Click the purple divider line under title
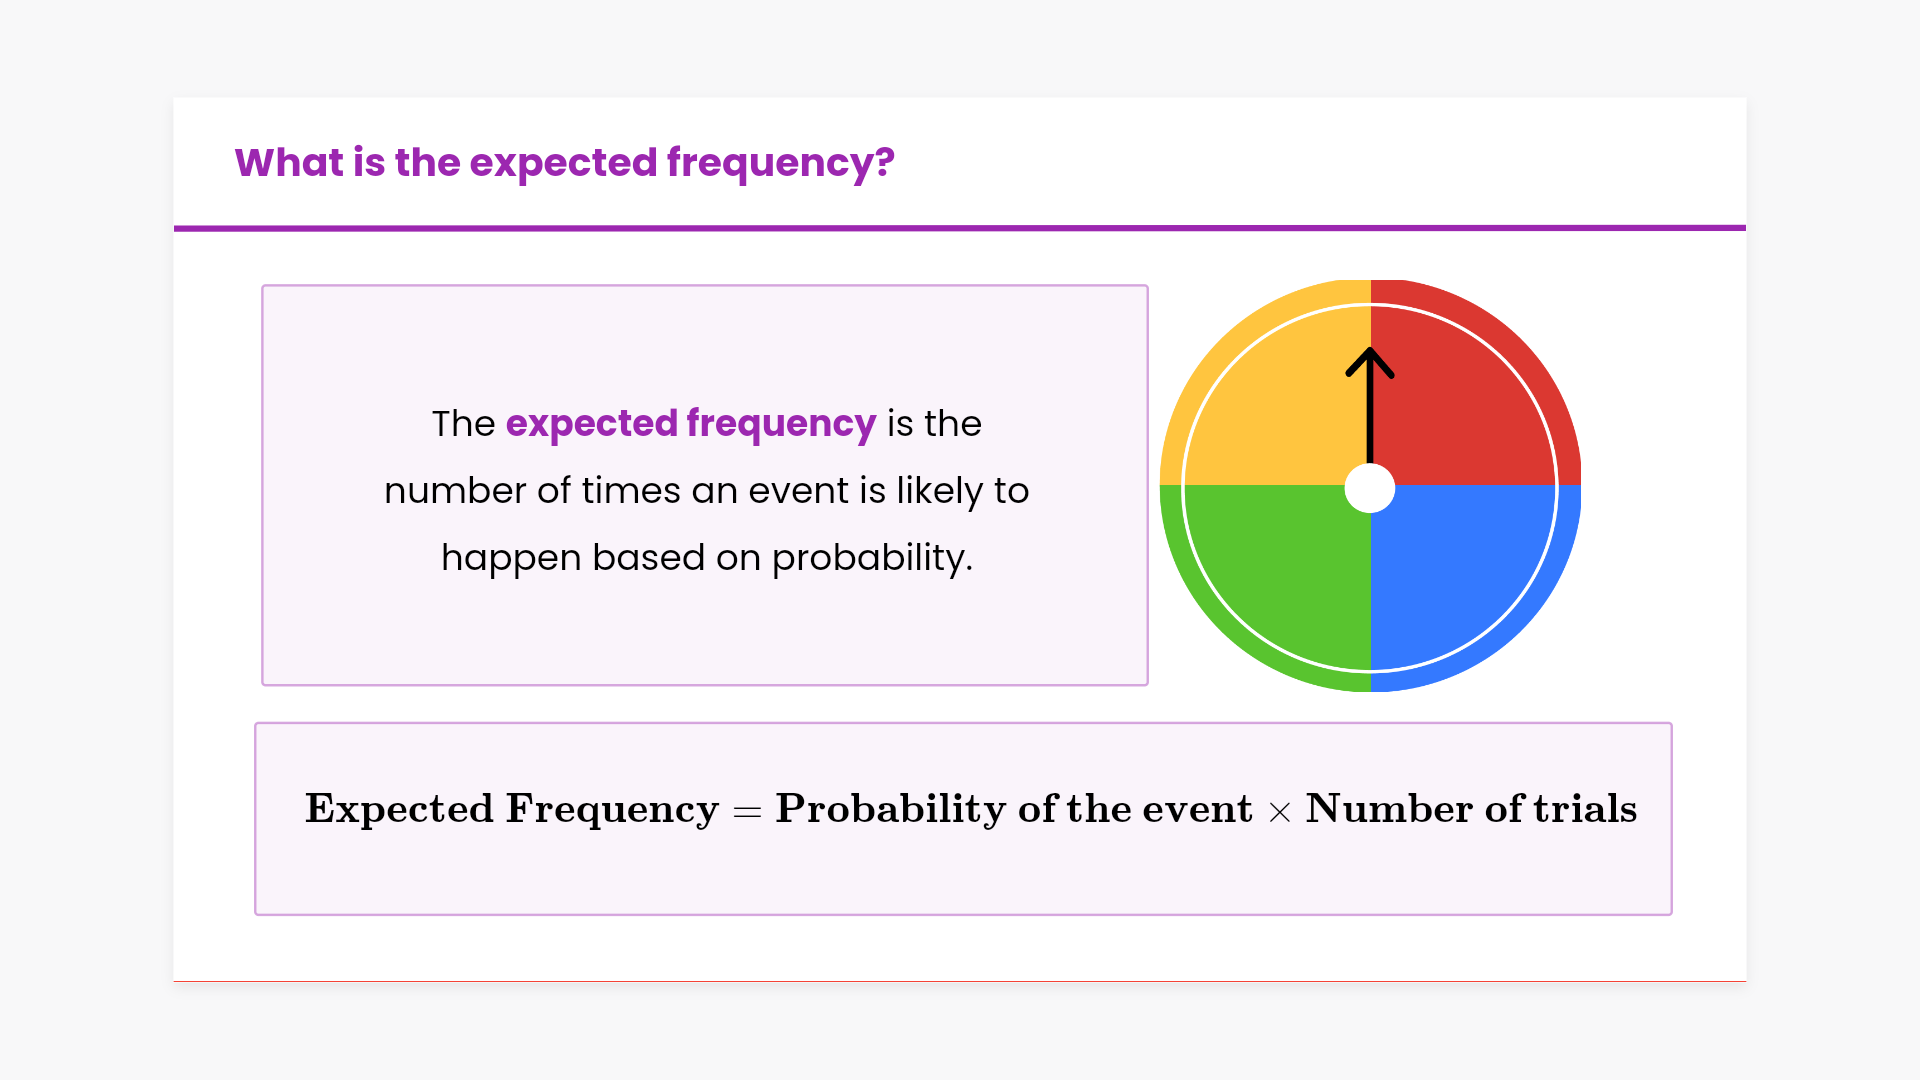1920x1080 pixels. [960, 228]
